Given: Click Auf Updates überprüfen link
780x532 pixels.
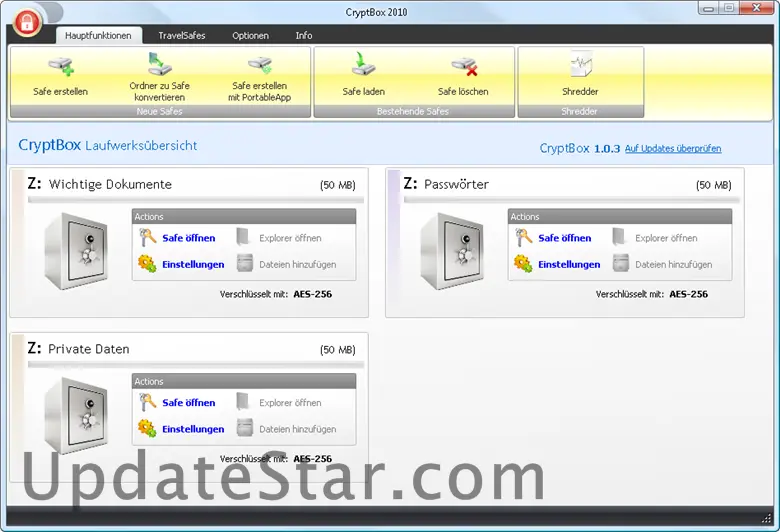Looking at the screenshot, I should (673, 148).
